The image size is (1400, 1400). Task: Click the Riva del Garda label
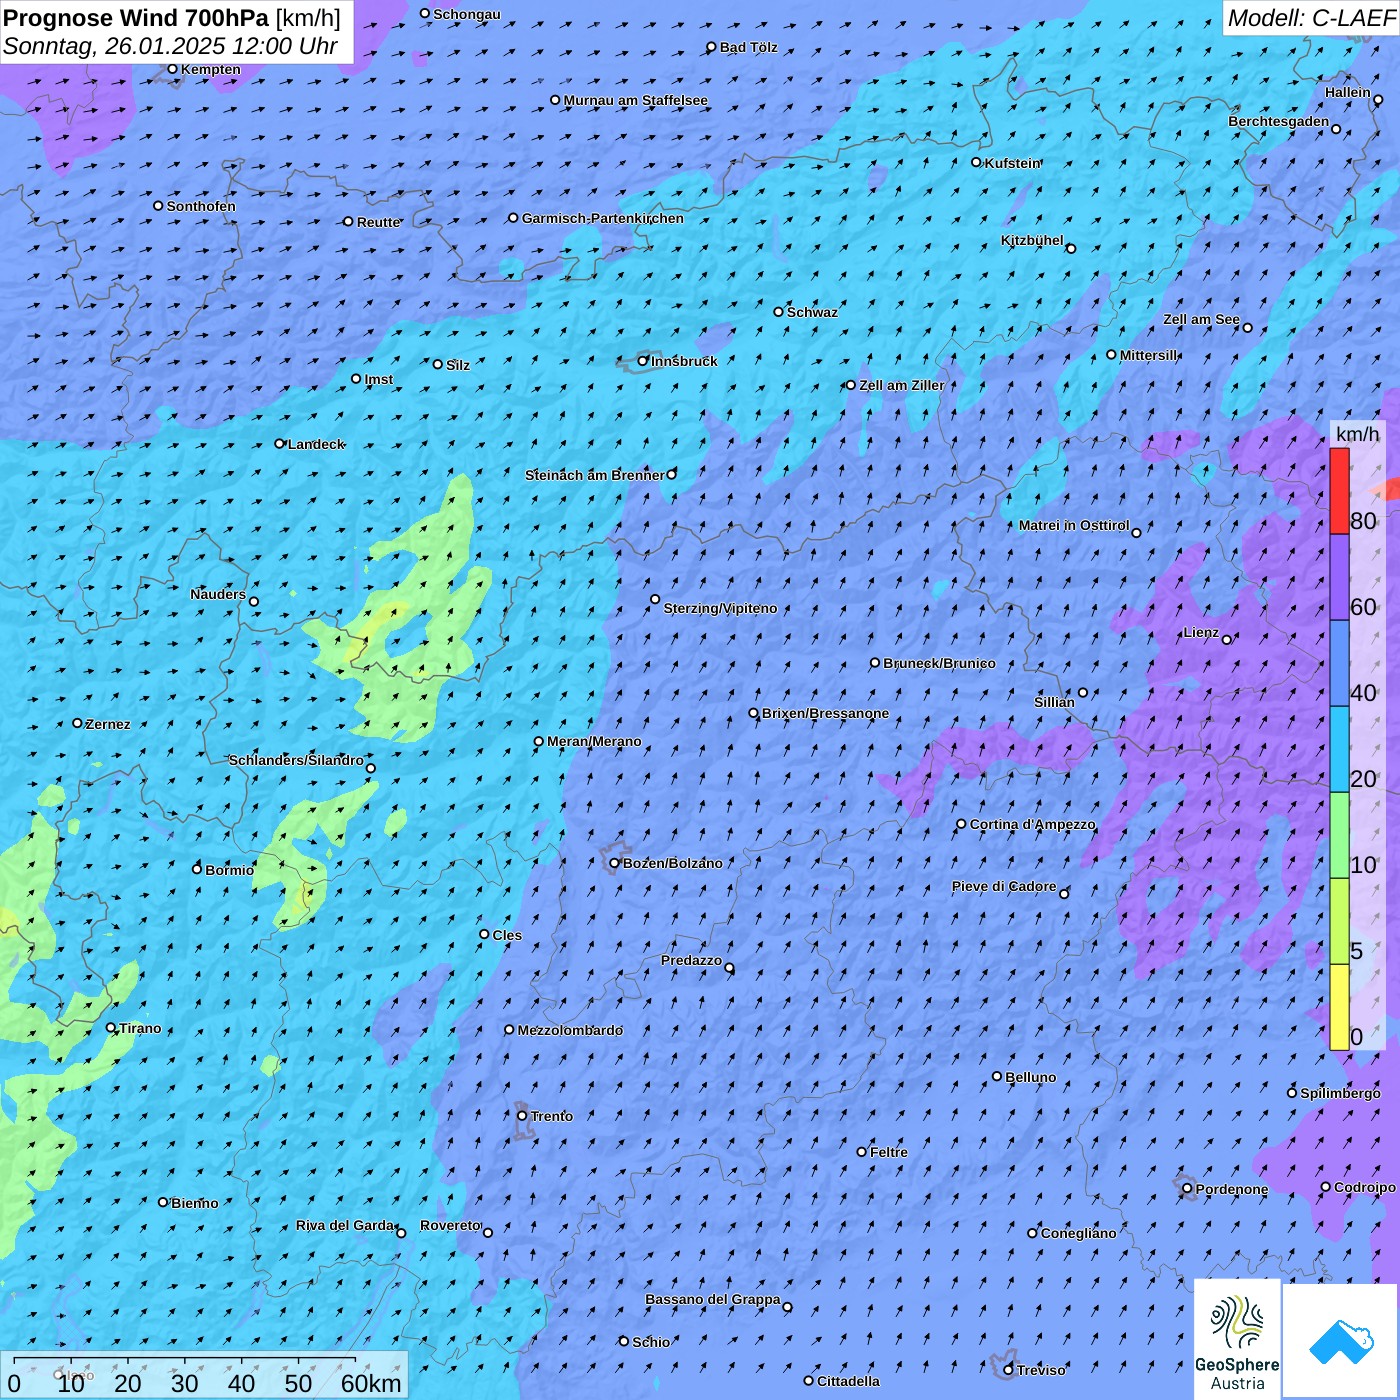[x=345, y=1225]
